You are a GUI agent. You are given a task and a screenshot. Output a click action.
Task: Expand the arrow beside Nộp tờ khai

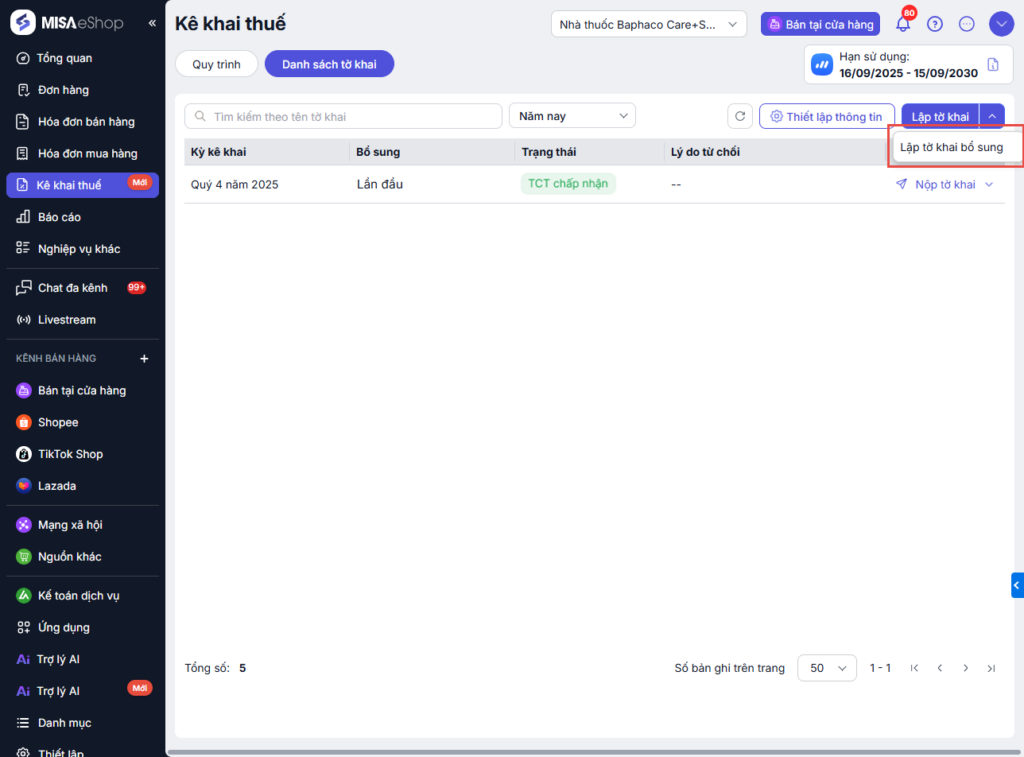pos(989,185)
